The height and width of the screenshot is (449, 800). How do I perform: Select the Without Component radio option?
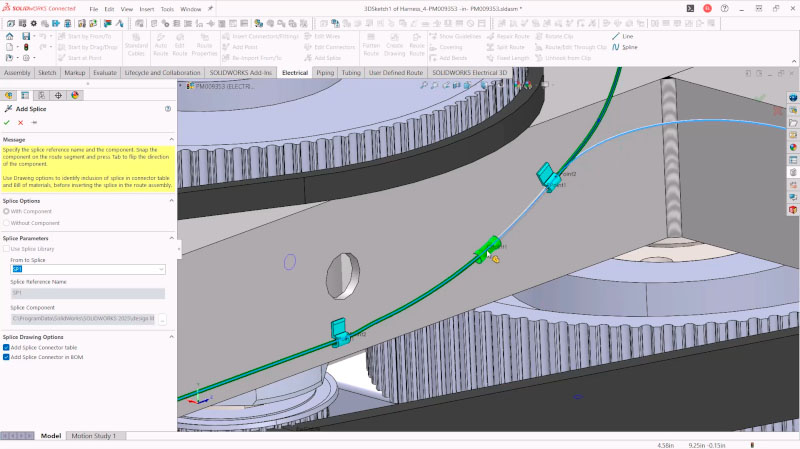pyautogui.click(x=7, y=223)
